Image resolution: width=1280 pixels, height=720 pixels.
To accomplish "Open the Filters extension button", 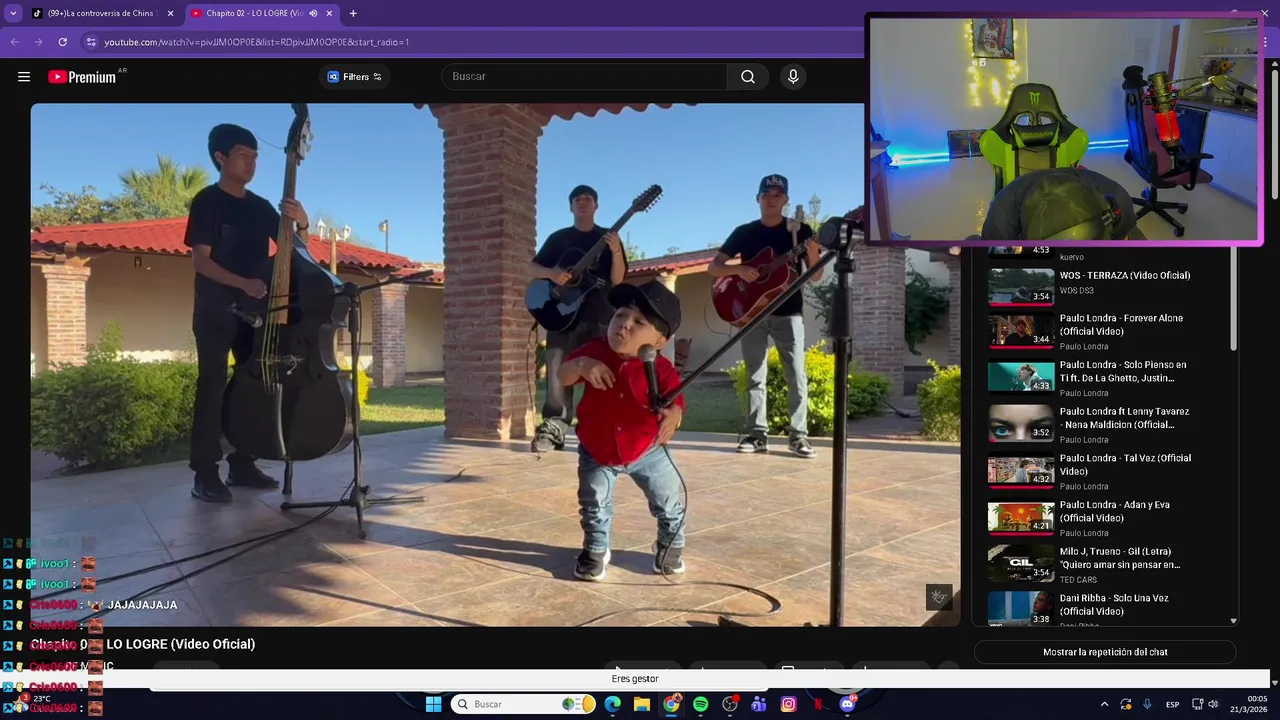I will pos(355,77).
